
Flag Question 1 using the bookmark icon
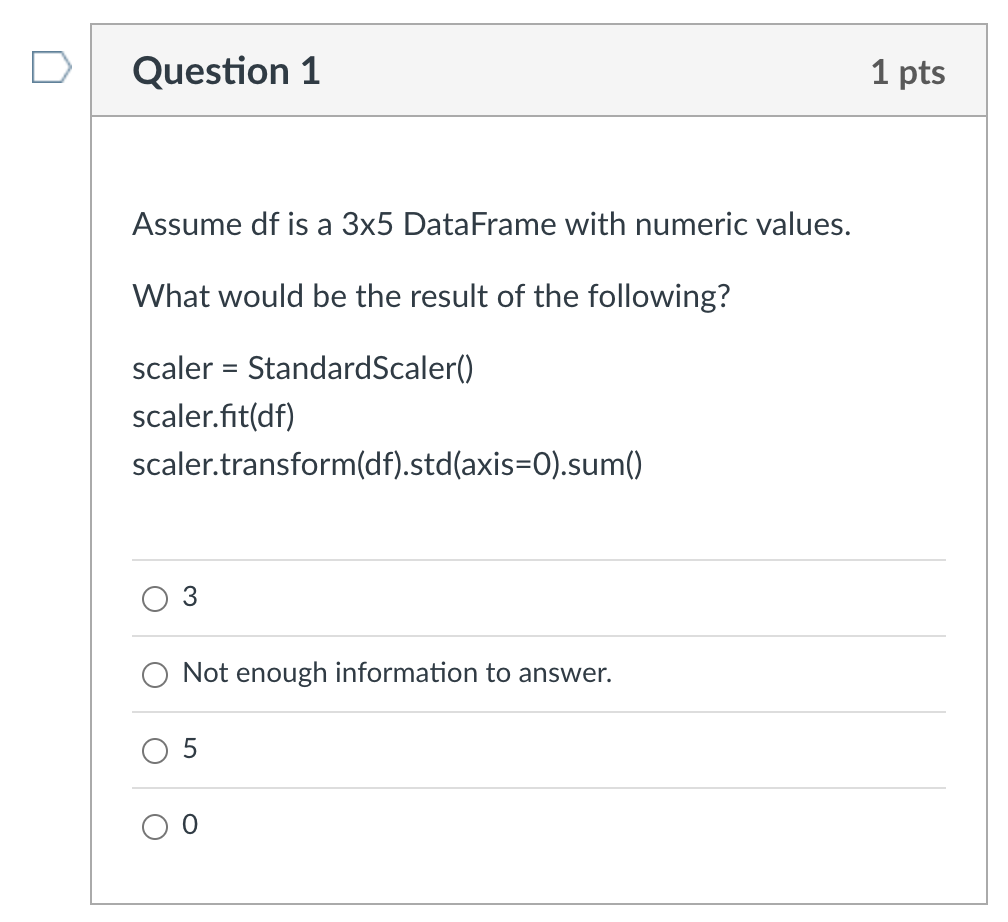(51, 68)
